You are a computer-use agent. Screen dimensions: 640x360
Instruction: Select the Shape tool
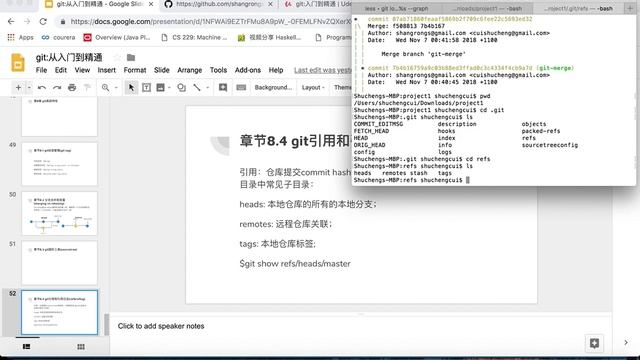182,87
